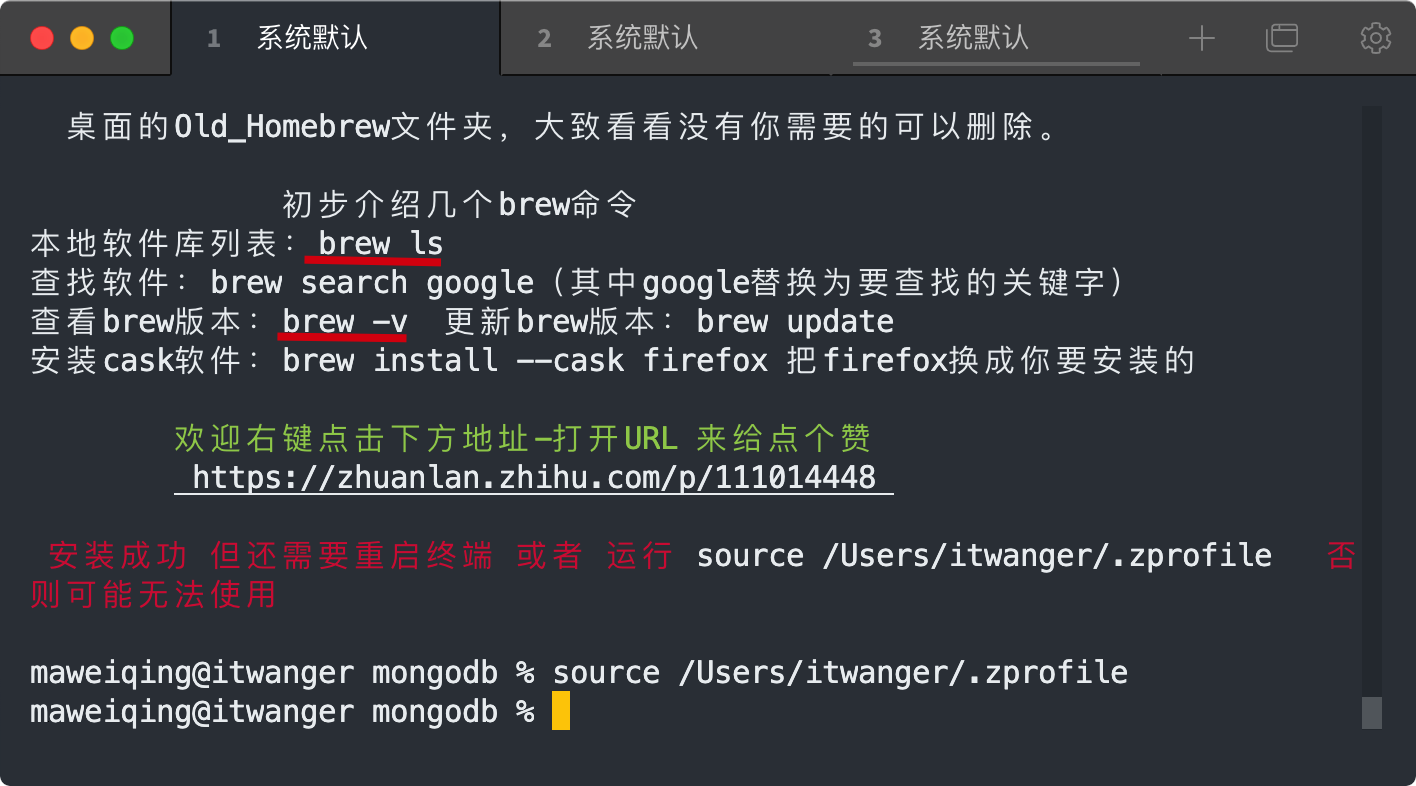Click the Old_Homebrew folder name text
Screen dimensions: 1416x786
tap(282, 127)
